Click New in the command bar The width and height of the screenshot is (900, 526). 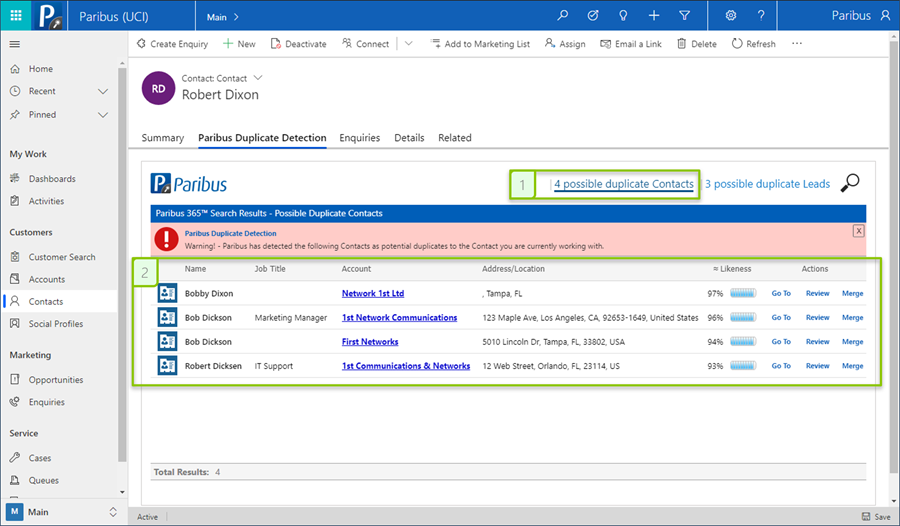[x=239, y=44]
